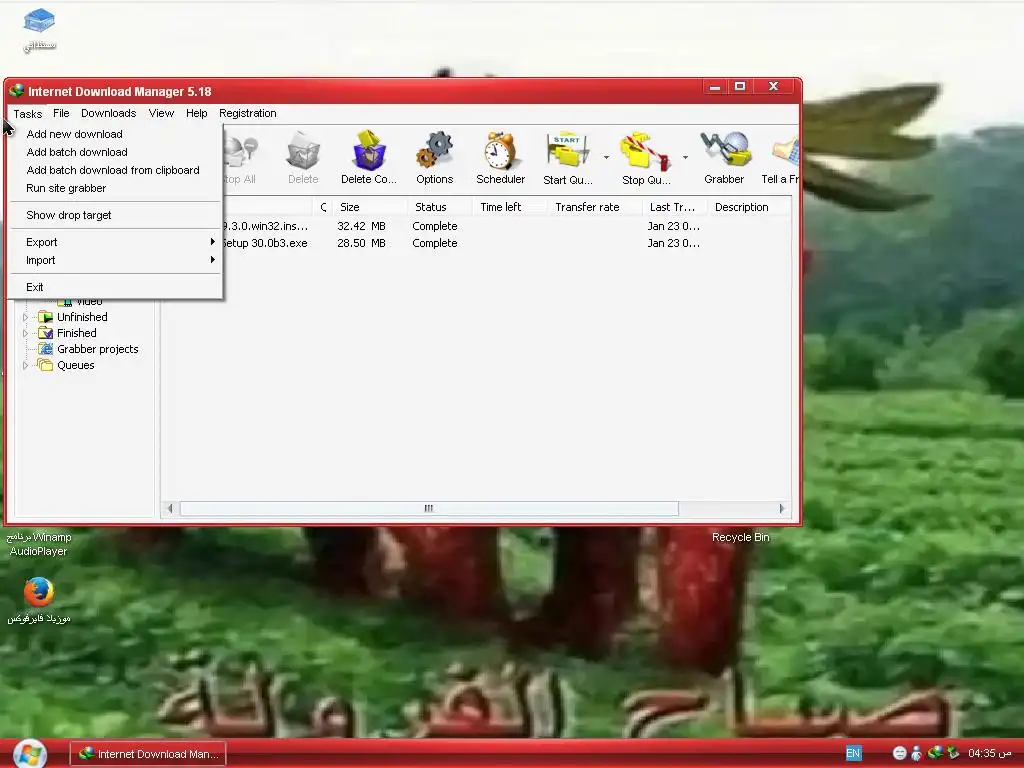
Task: Expand the Unfinished tree node
Action: pos(25,317)
